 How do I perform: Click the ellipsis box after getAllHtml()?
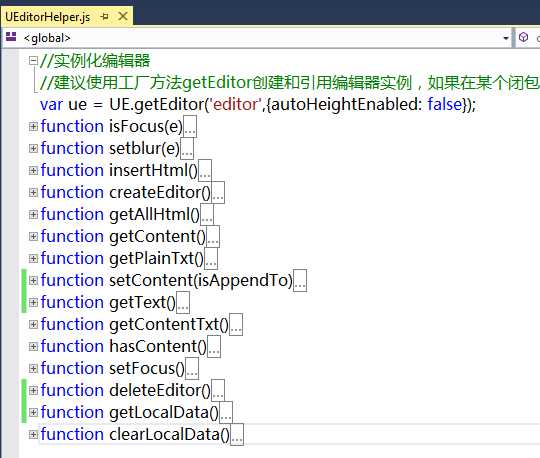207,215
